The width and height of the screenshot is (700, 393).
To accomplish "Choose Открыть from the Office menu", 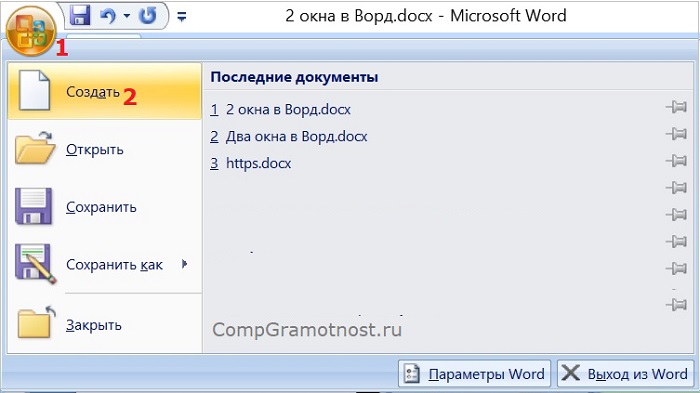I will [105, 149].
